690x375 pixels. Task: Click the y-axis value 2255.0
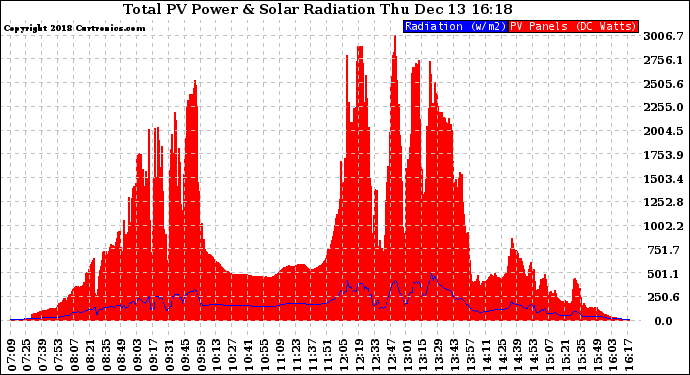(x=663, y=107)
